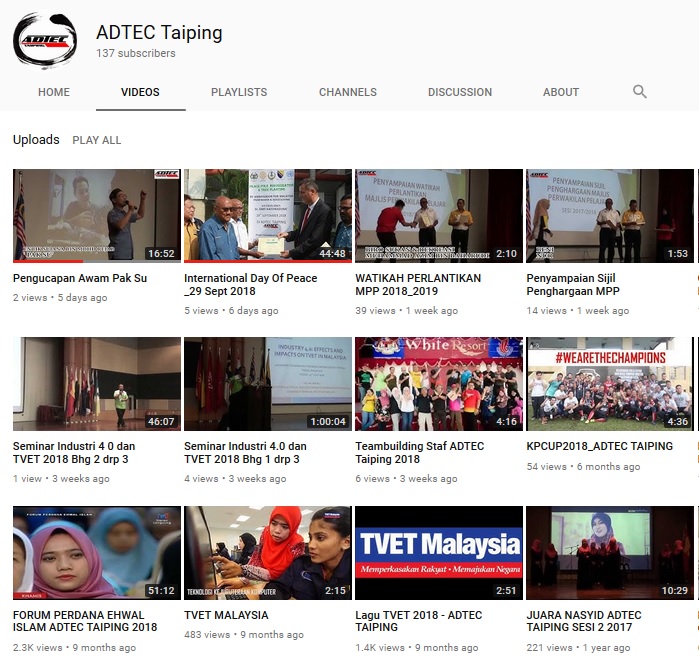This screenshot has height=657, width=699.
Task: Click the 16:52 duration badge
Action: tap(161, 253)
